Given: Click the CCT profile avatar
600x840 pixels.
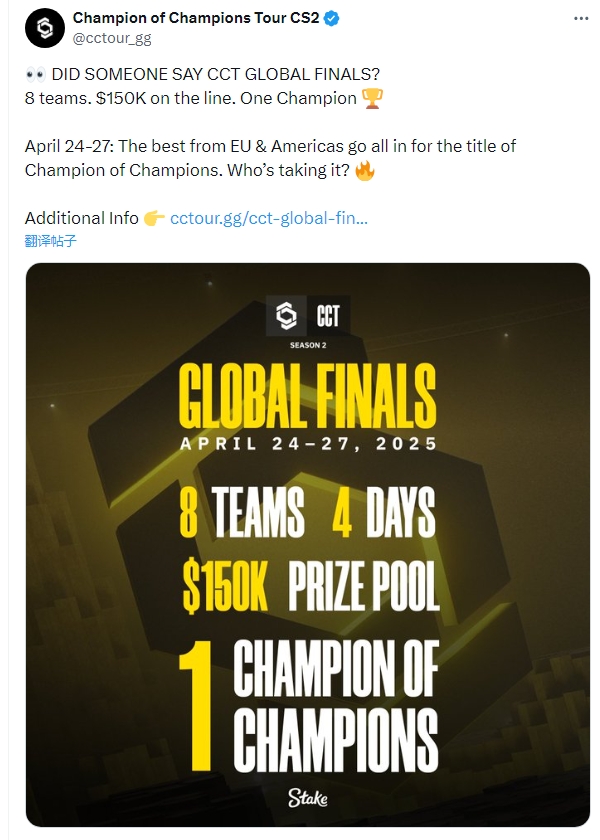Looking at the screenshot, I should (45, 28).
